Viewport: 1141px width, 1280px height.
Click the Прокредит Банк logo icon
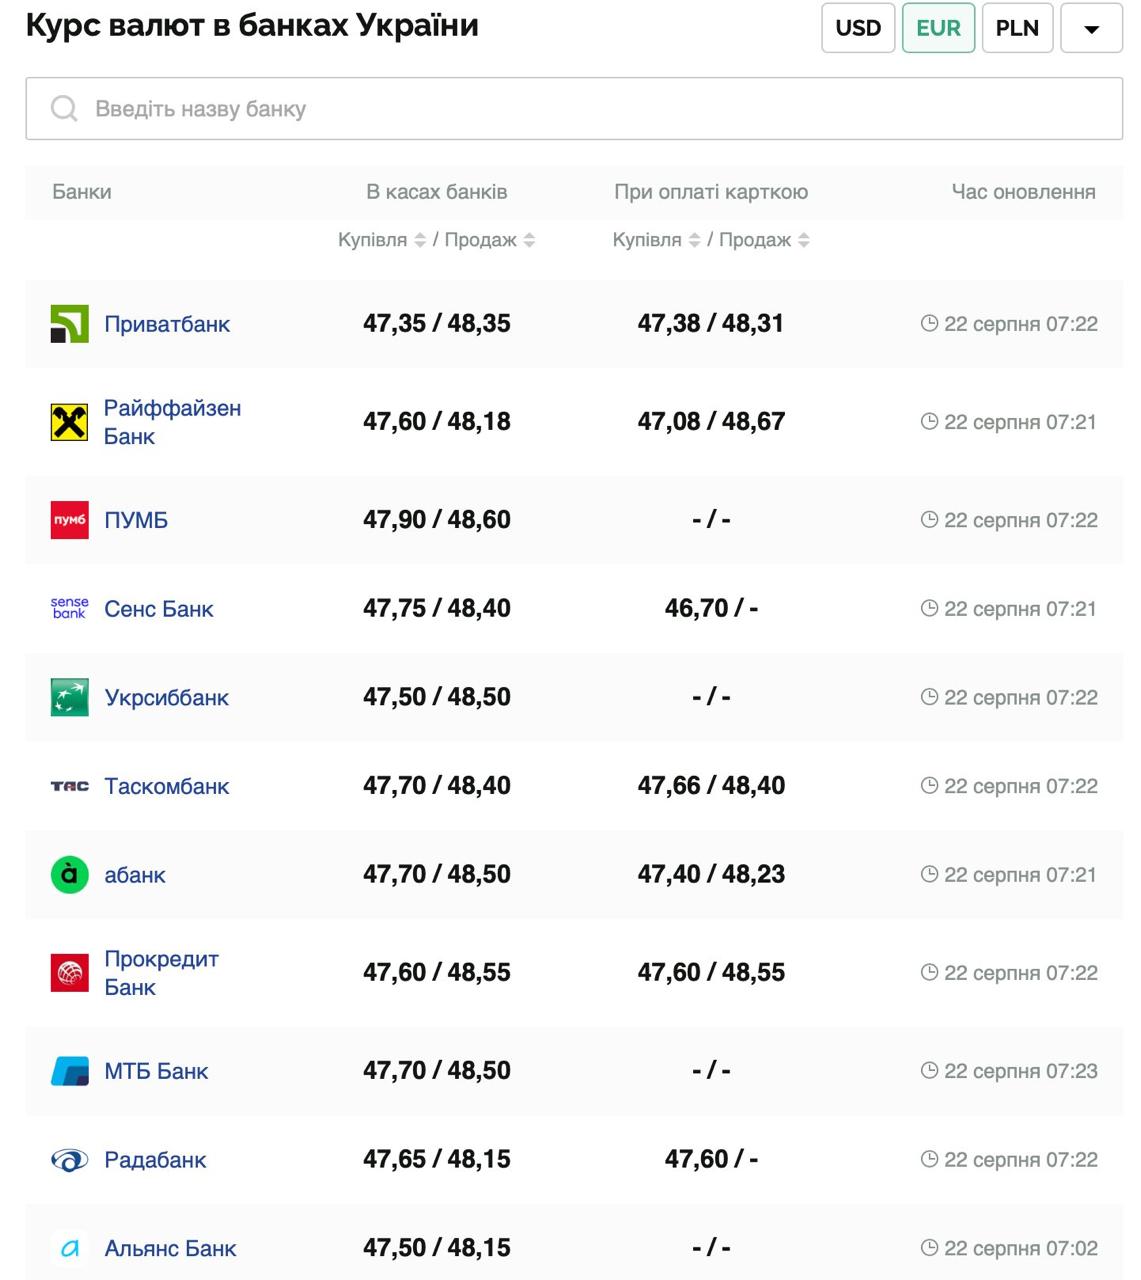(x=69, y=973)
